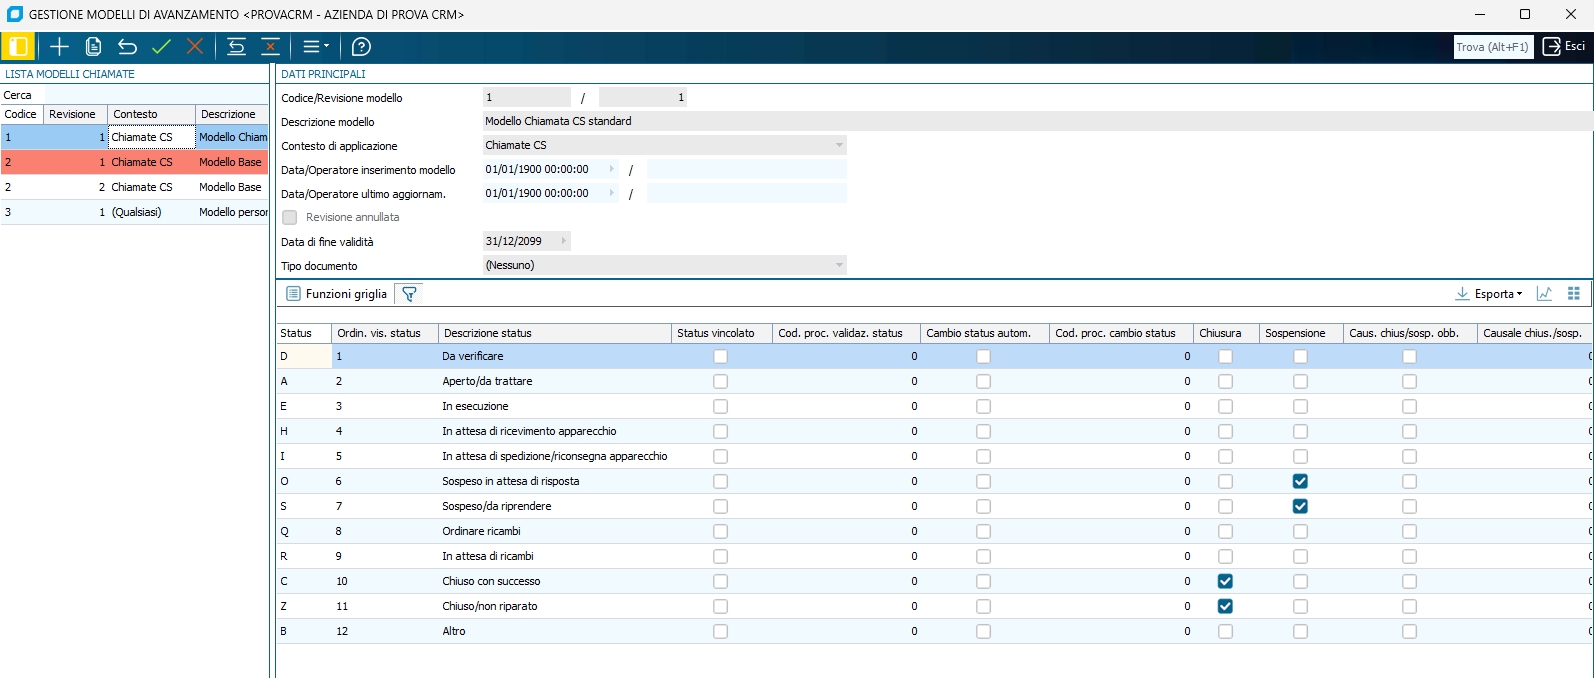The width and height of the screenshot is (1594, 678).
Task: Click the undo arrow icon in toolbar
Action: click(127, 47)
